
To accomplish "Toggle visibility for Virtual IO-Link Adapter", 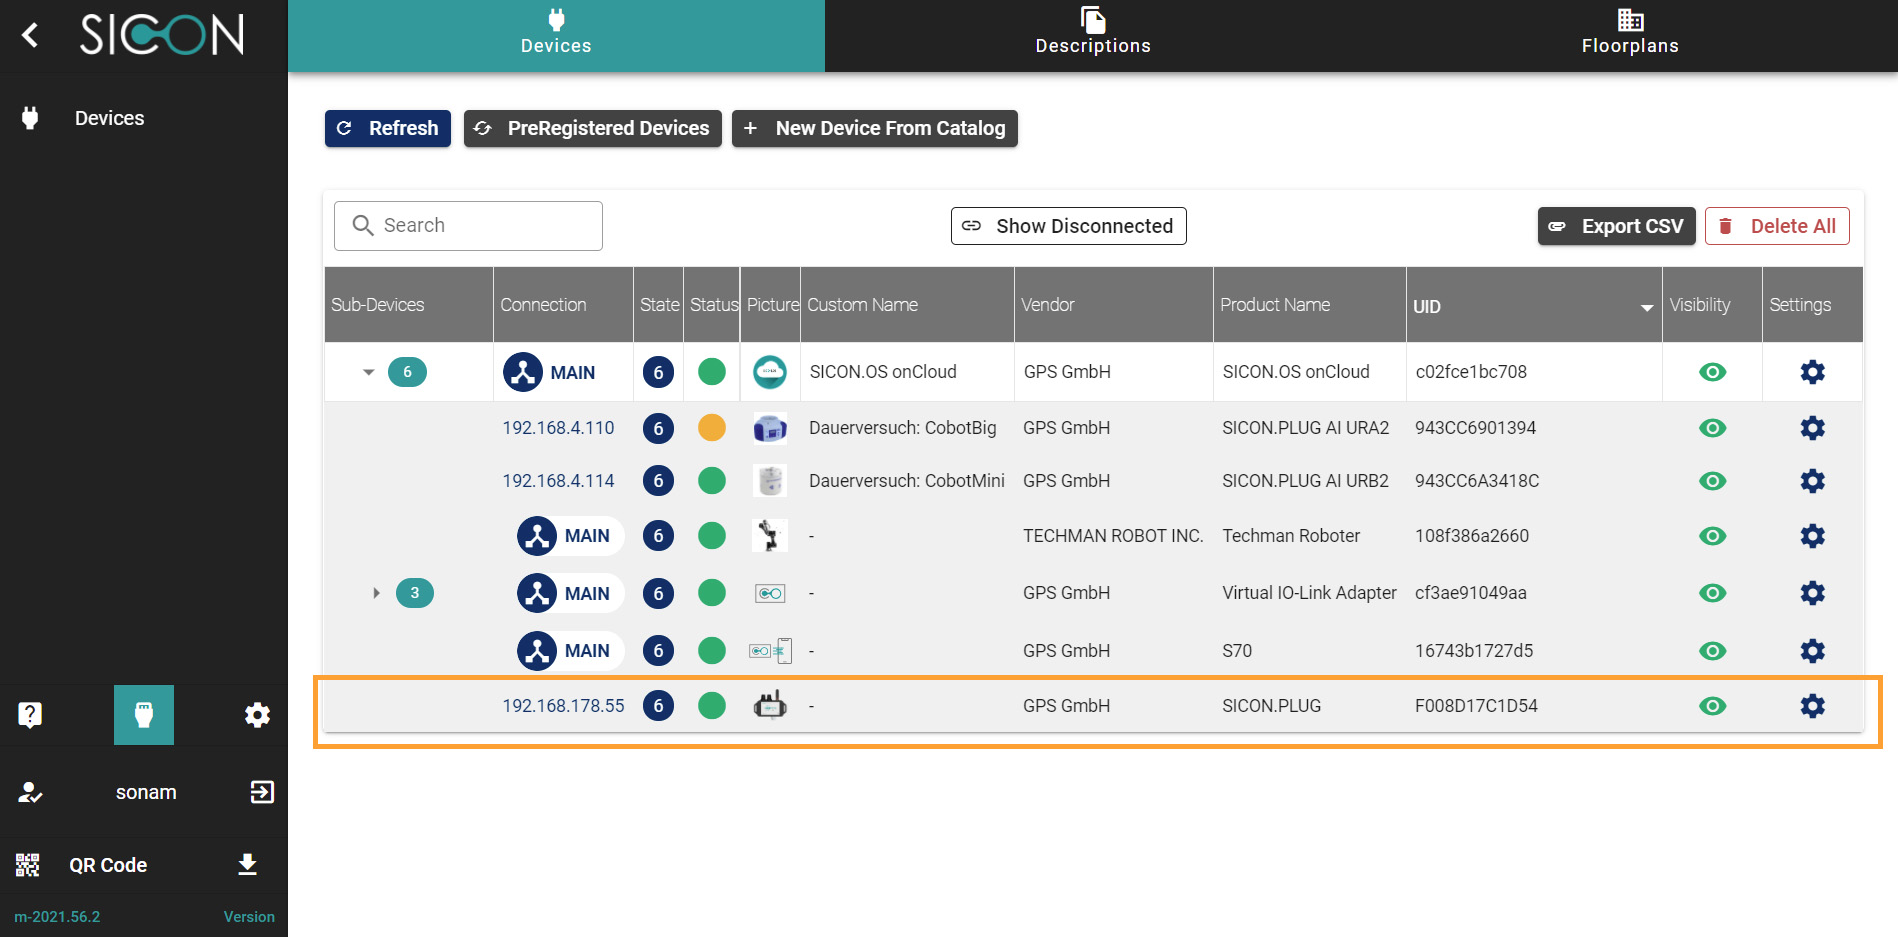I will (1712, 593).
